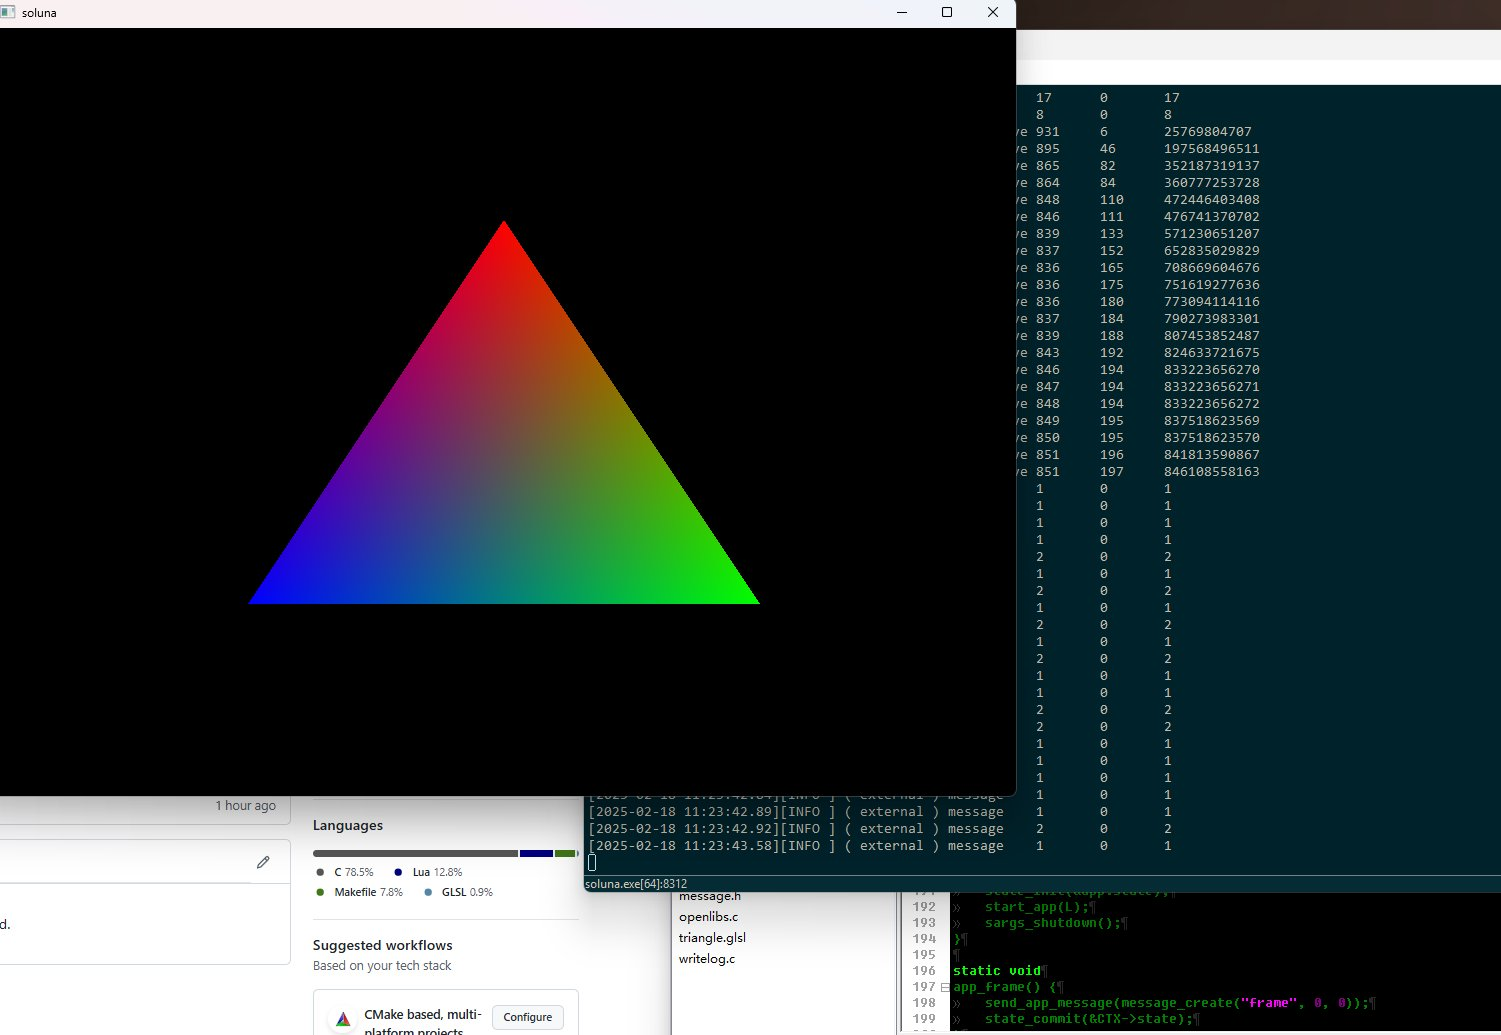The image size is (1501, 1035).
Task: Minimize the soluna window
Action: coord(902,13)
